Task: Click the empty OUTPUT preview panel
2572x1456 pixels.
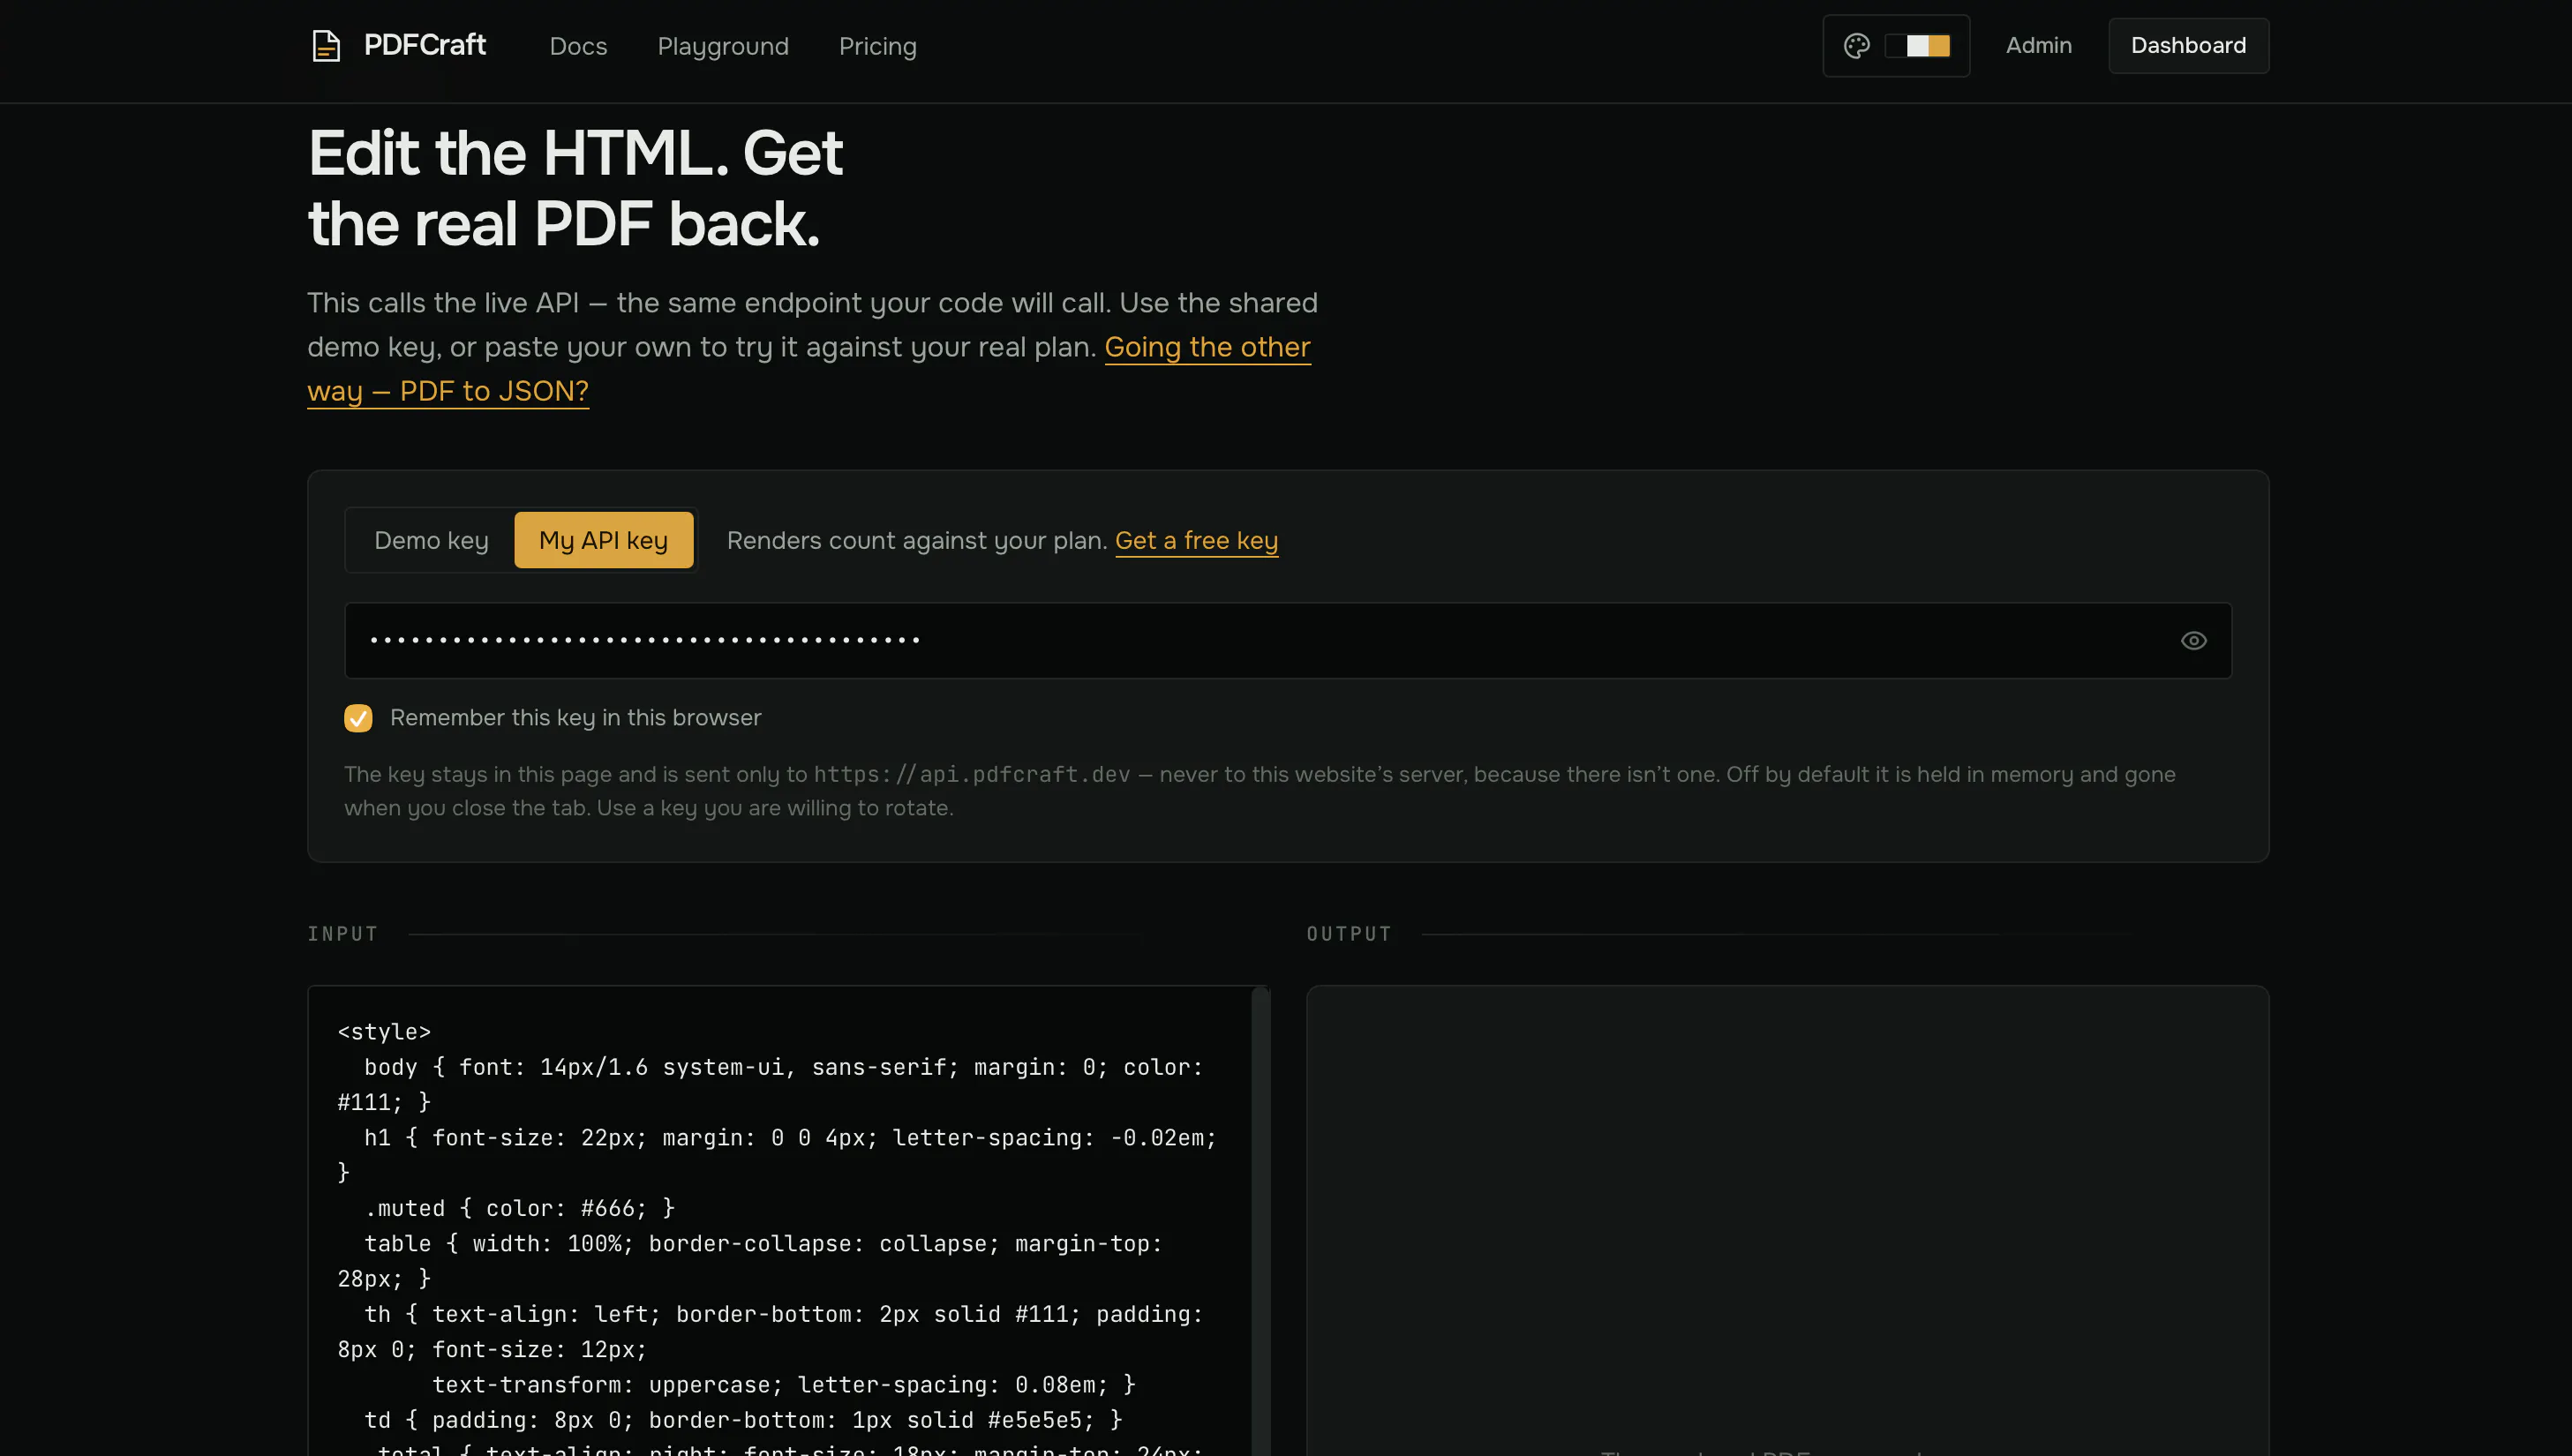Action: pos(1787,1220)
